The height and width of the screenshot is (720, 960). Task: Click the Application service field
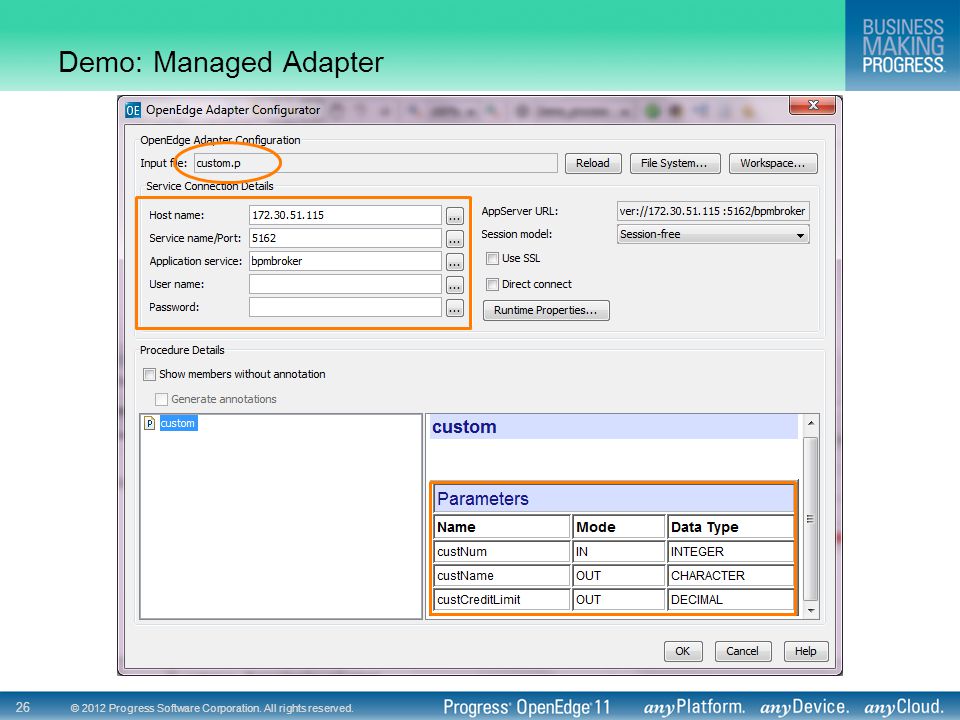pos(345,261)
